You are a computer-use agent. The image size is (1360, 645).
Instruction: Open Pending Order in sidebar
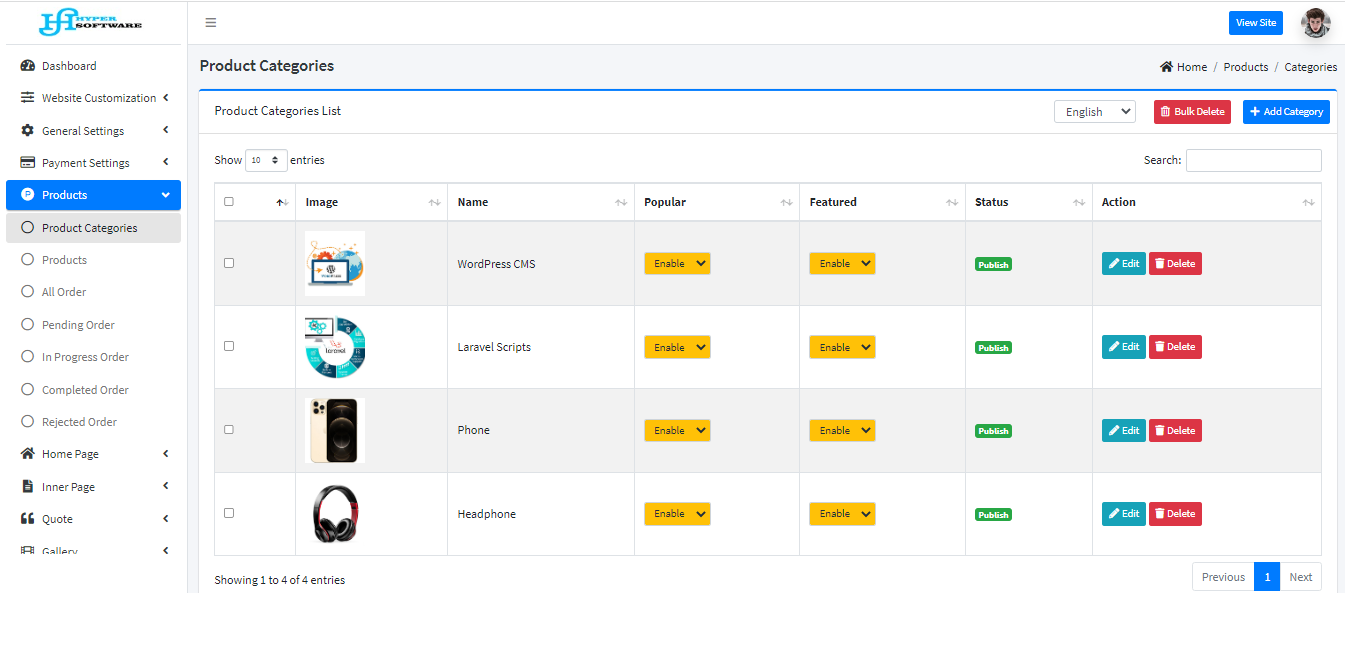pos(78,325)
